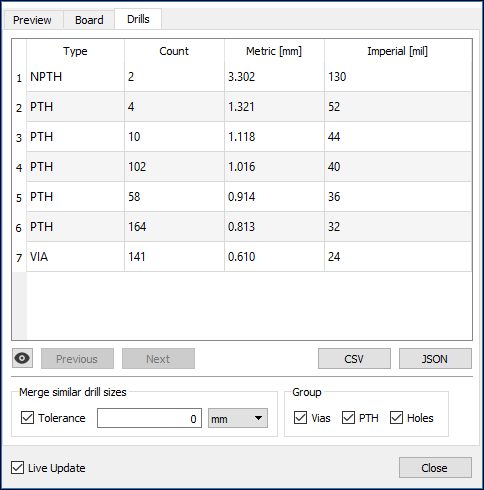The image size is (484, 490).
Task: Select the count cell showing 164
Action: coord(174,227)
